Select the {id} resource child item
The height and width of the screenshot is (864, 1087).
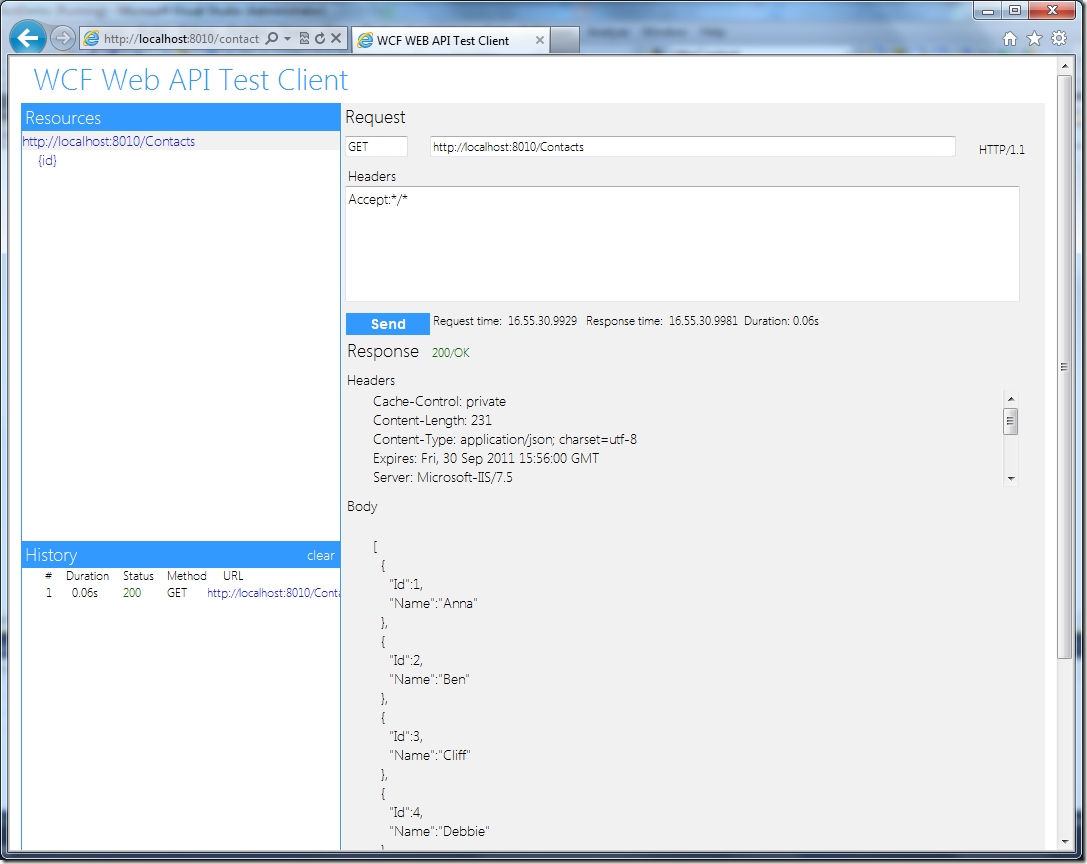[x=47, y=160]
